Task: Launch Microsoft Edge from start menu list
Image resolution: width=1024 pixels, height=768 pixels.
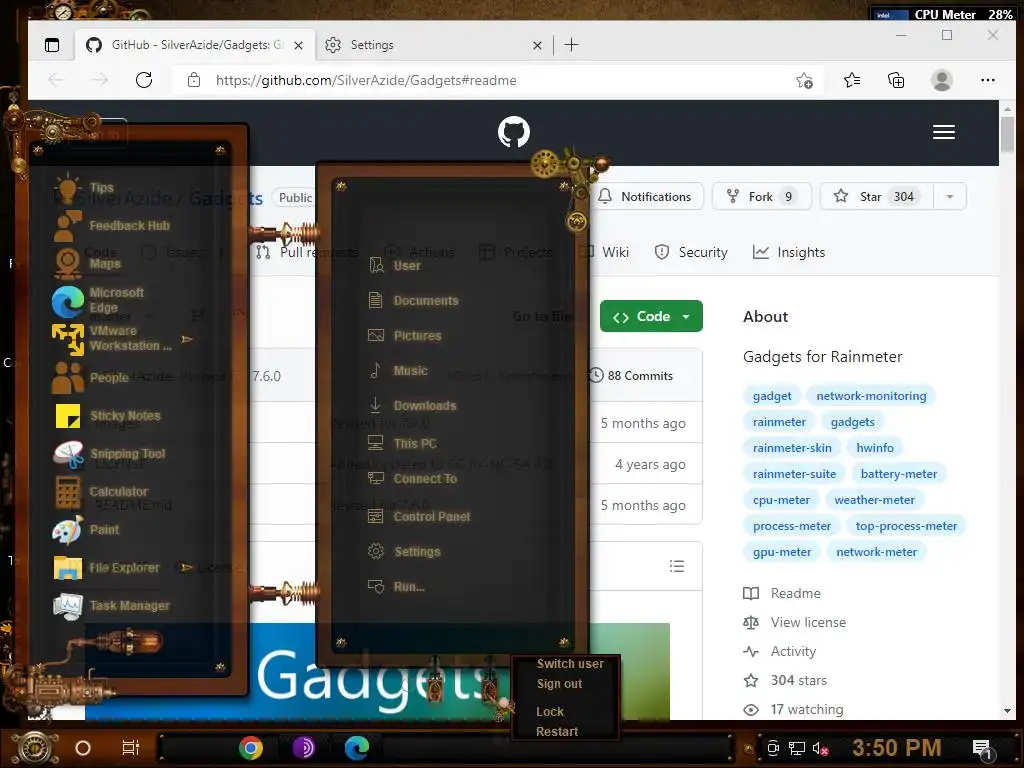Action: [x=99, y=300]
